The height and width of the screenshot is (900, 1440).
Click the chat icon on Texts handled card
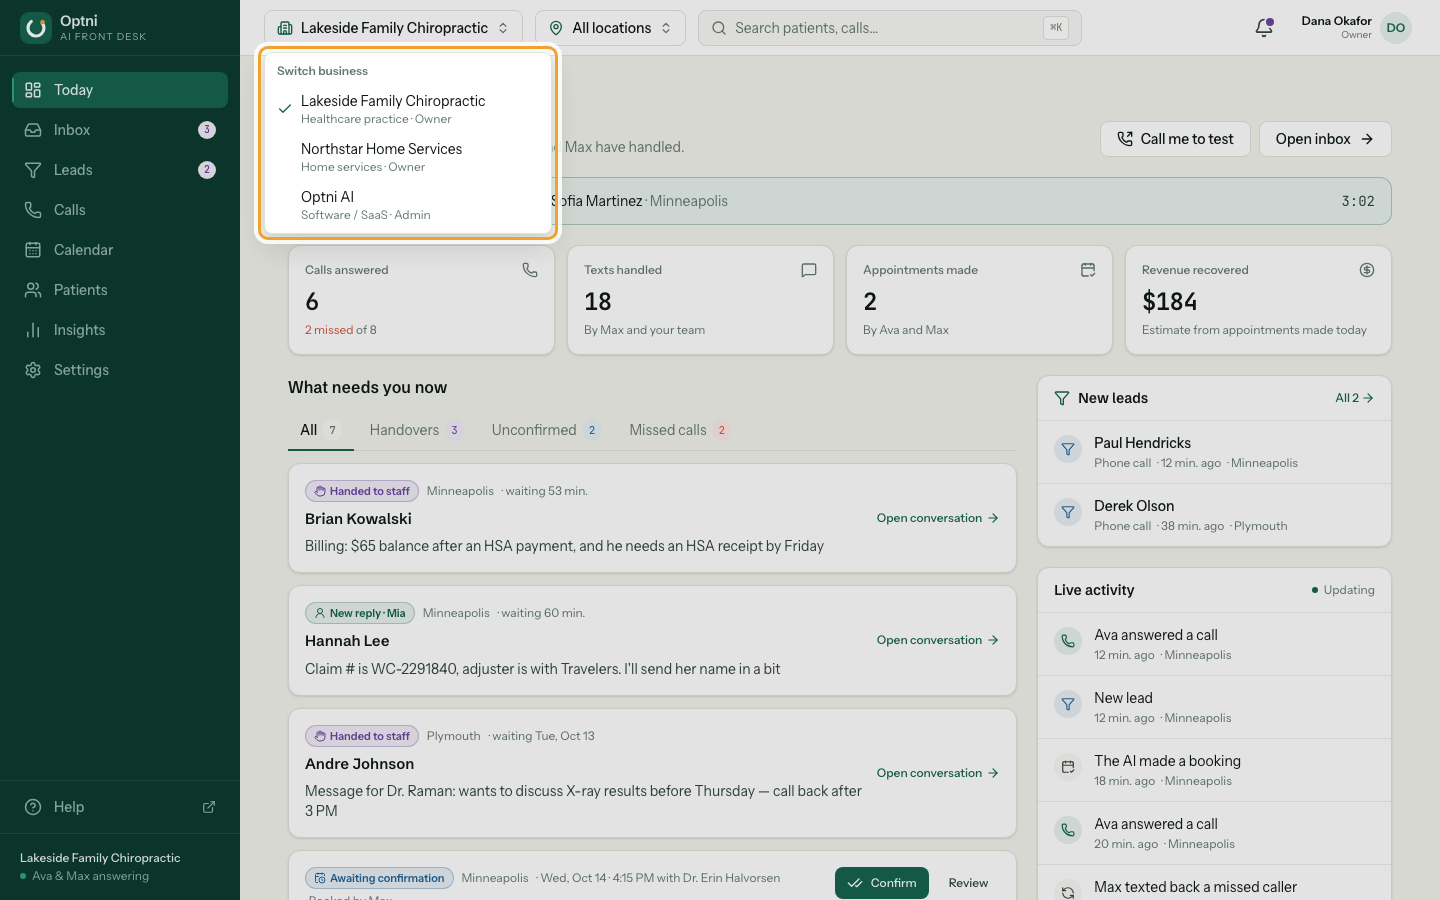(x=809, y=270)
